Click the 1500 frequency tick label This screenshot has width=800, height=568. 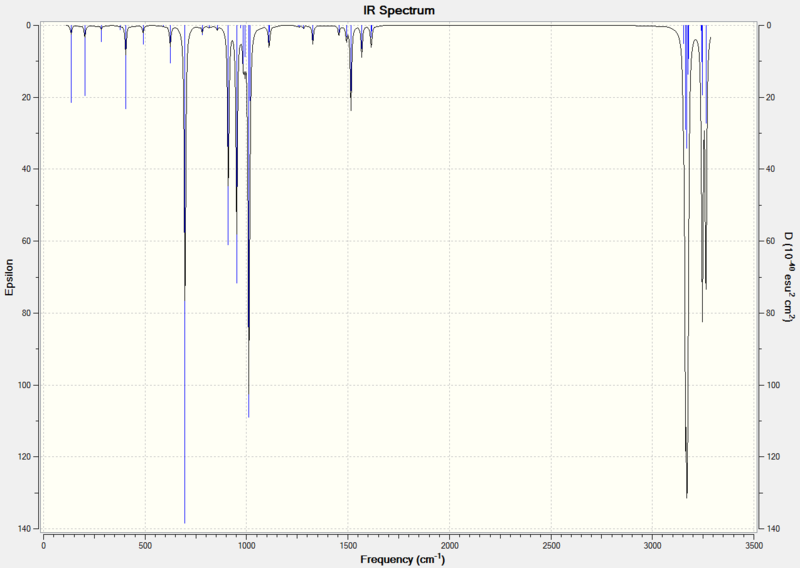[348, 546]
